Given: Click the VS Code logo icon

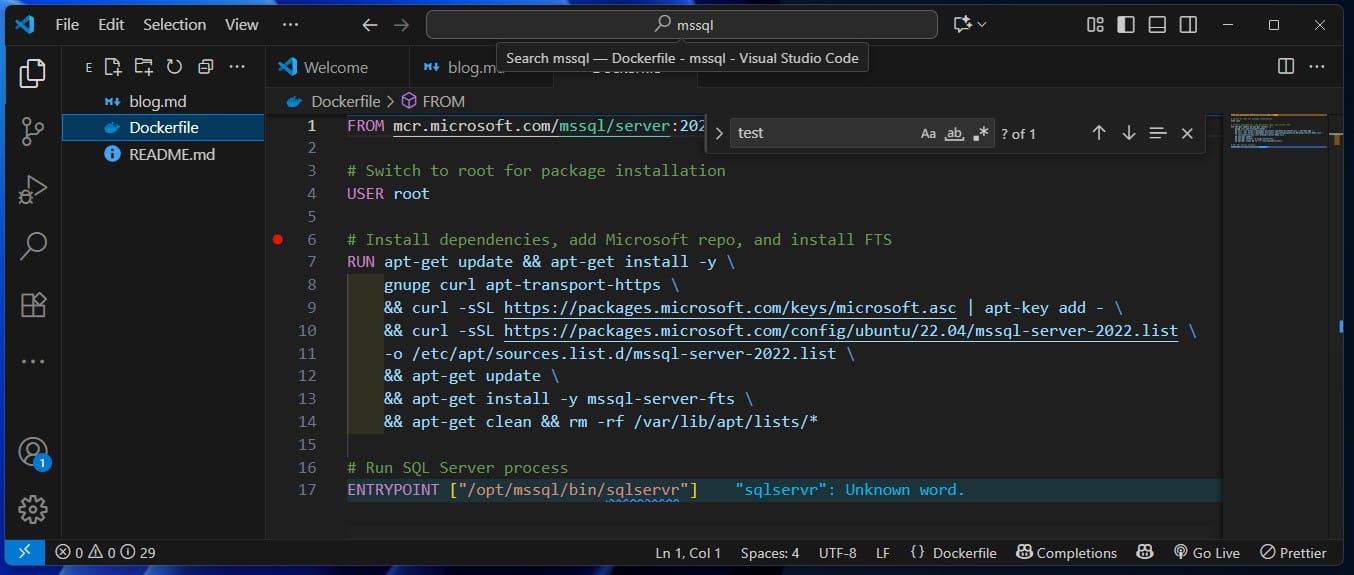Looking at the screenshot, I should click(25, 24).
